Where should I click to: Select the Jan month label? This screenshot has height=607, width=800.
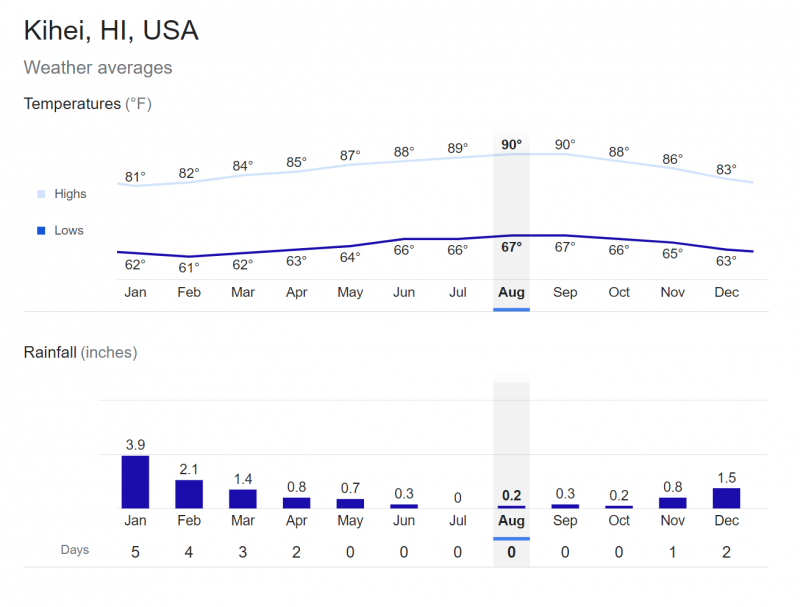pyautogui.click(x=135, y=292)
